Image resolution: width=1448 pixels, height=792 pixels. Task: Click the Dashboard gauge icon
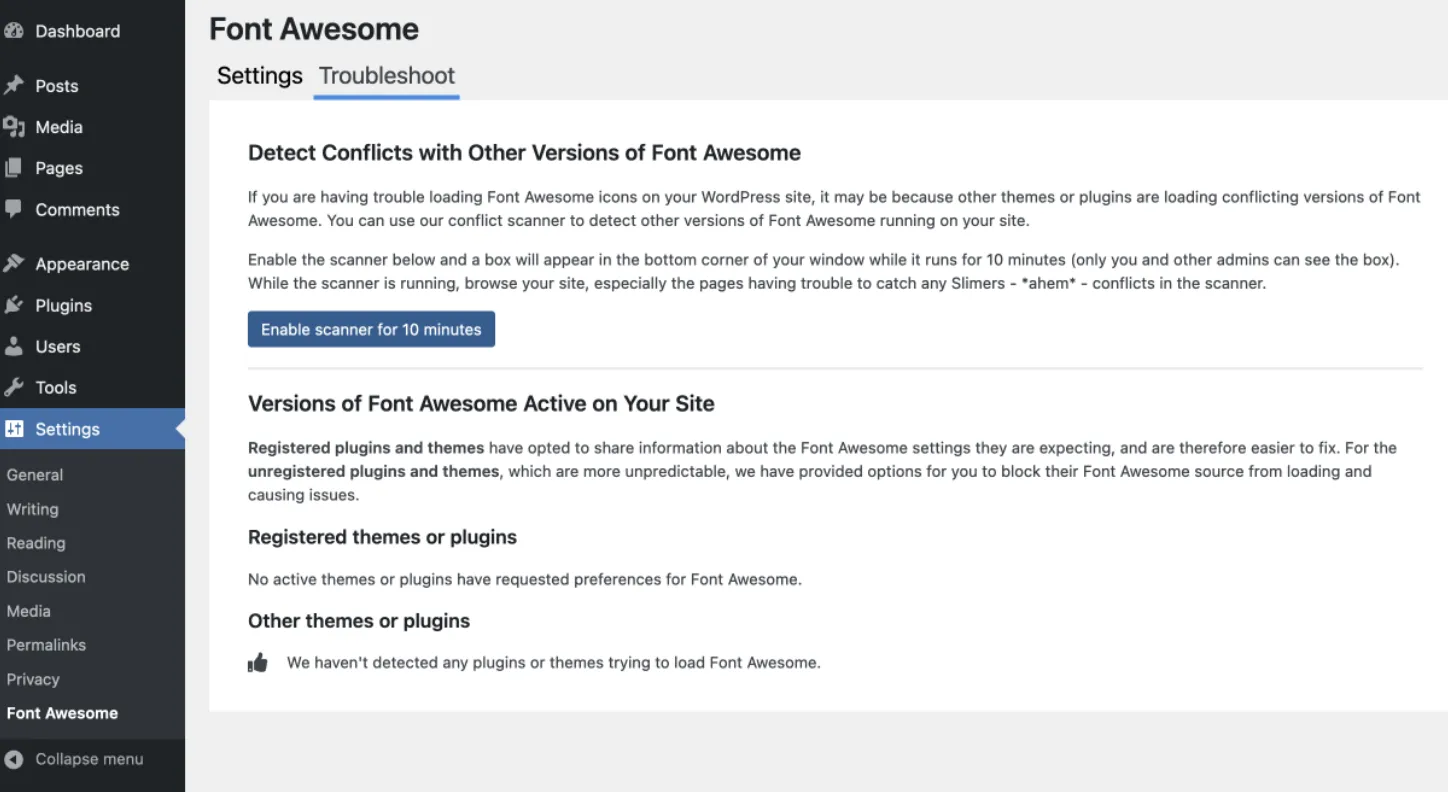point(13,31)
